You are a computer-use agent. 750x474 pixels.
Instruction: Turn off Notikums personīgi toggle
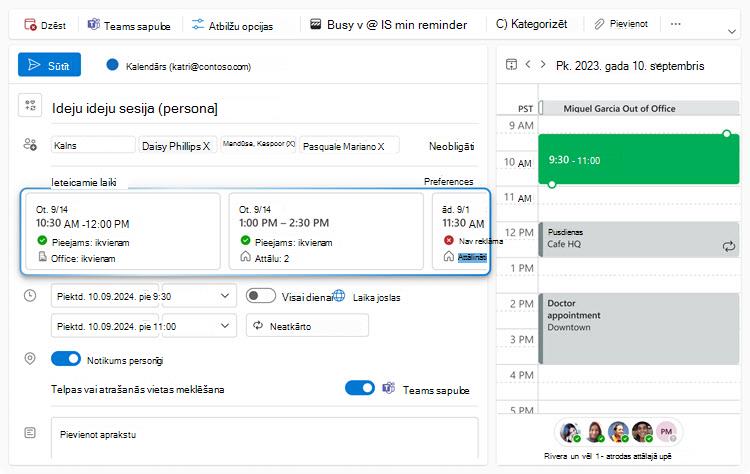66,359
